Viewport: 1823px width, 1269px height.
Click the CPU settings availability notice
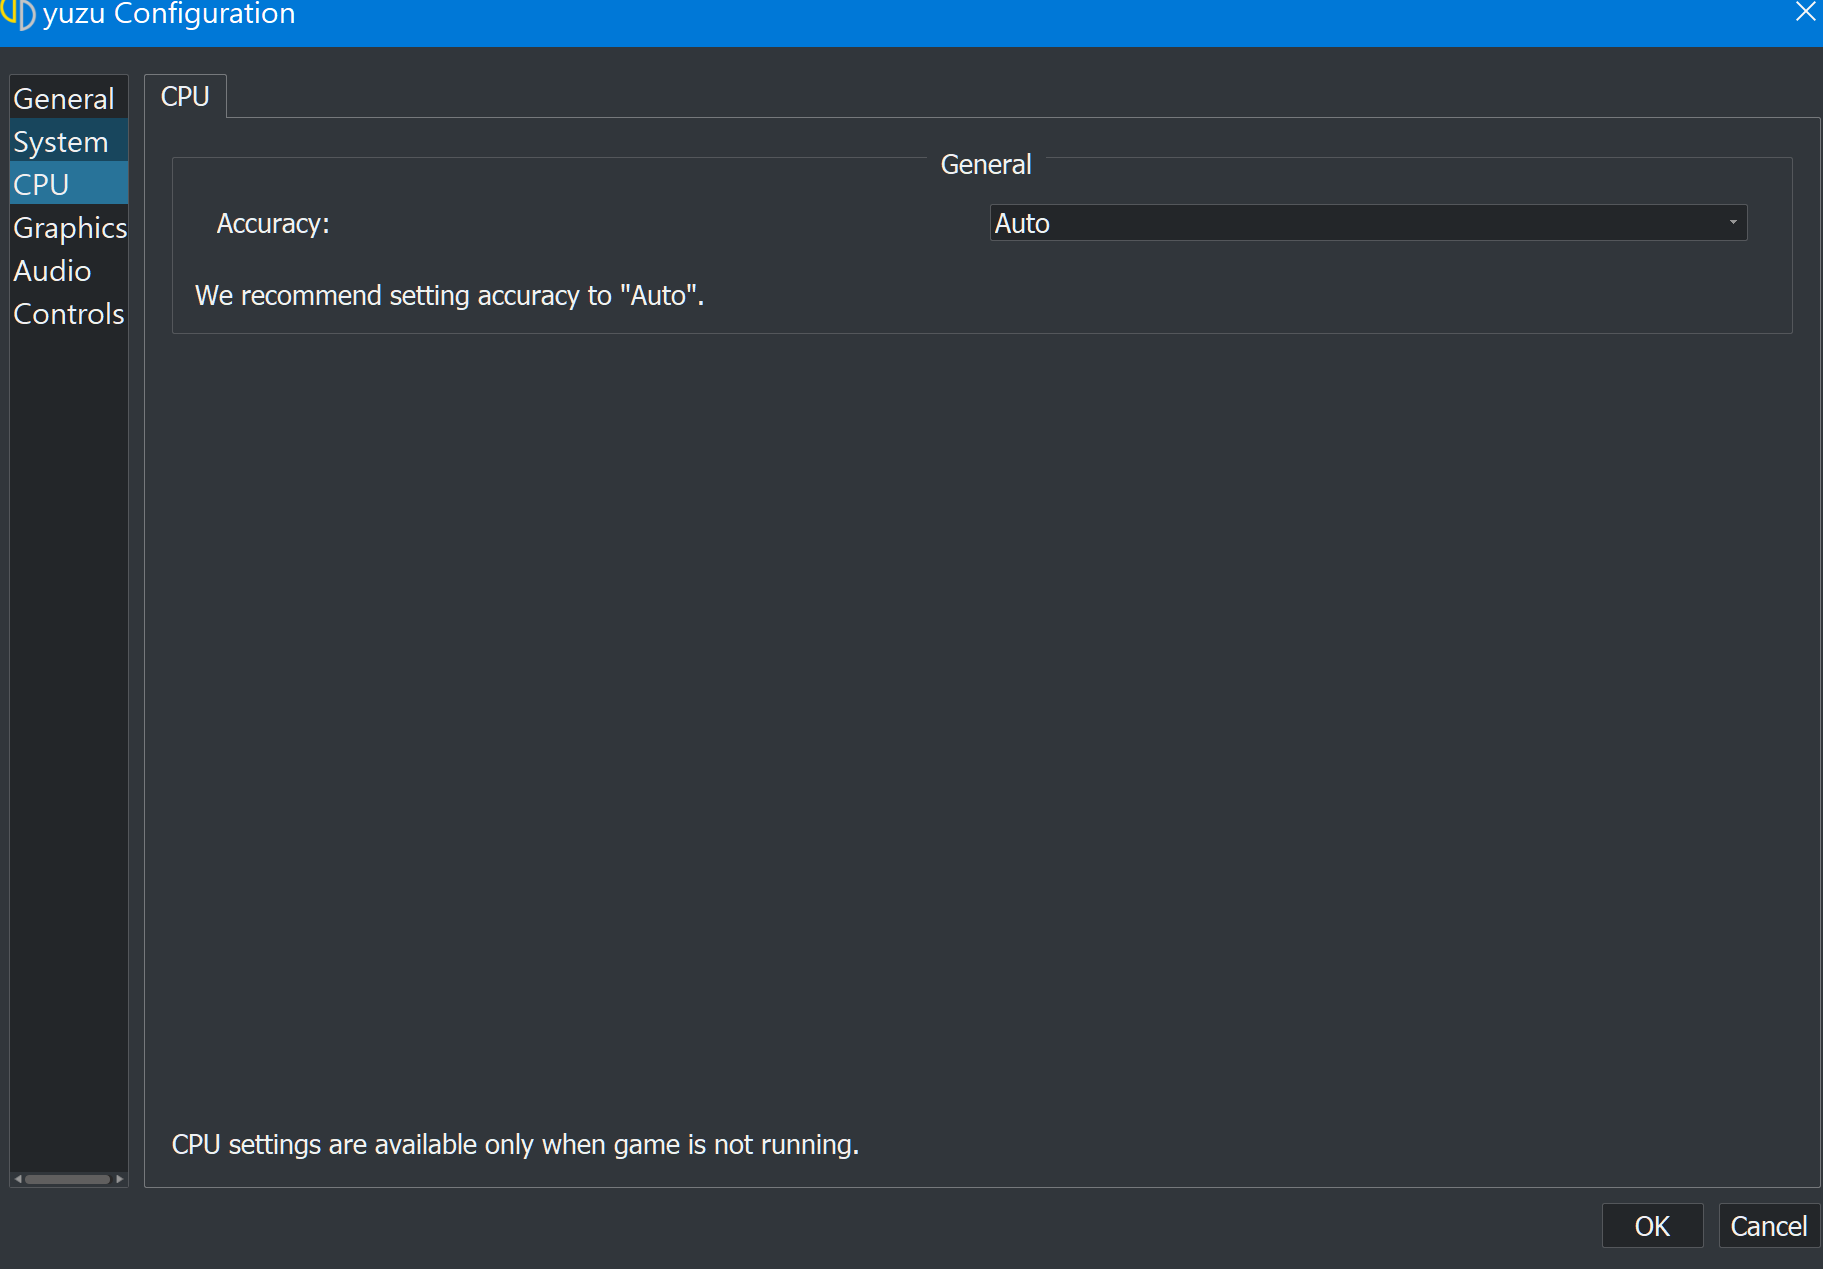[515, 1144]
